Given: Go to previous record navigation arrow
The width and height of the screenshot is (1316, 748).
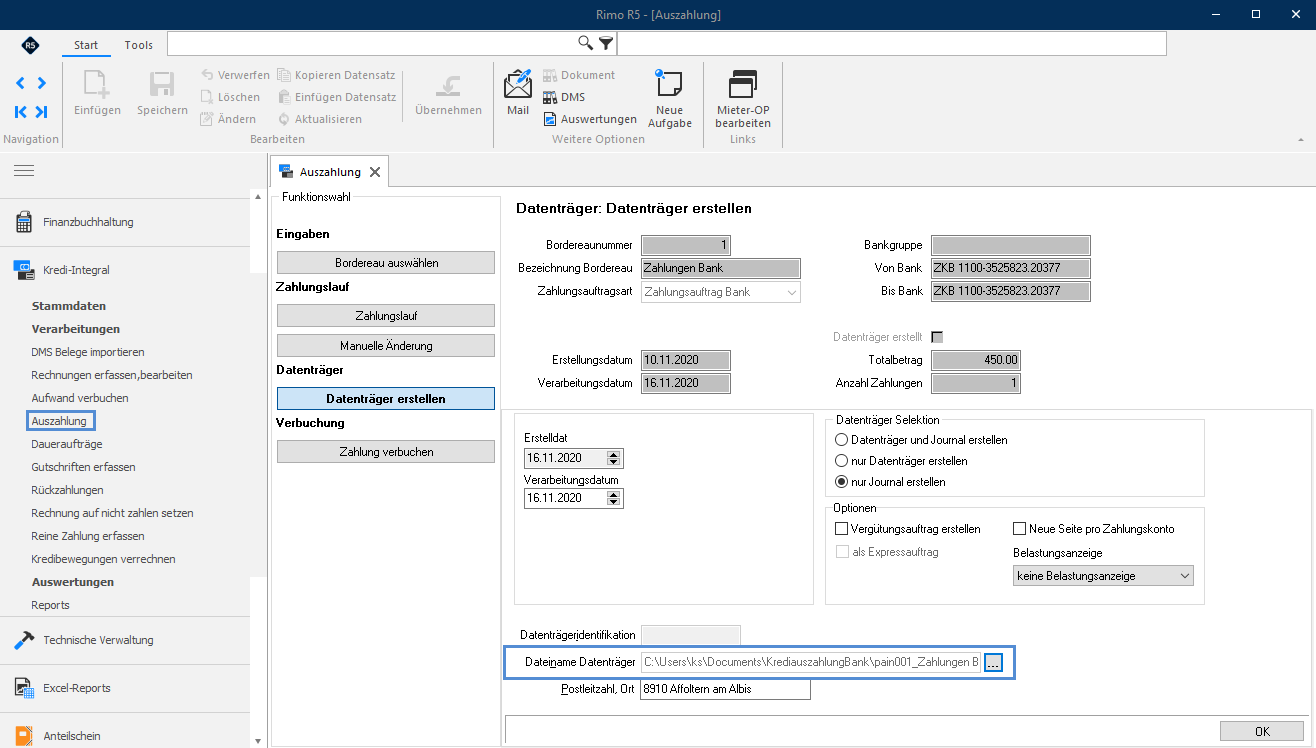Looking at the screenshot, I should point(21,83).
